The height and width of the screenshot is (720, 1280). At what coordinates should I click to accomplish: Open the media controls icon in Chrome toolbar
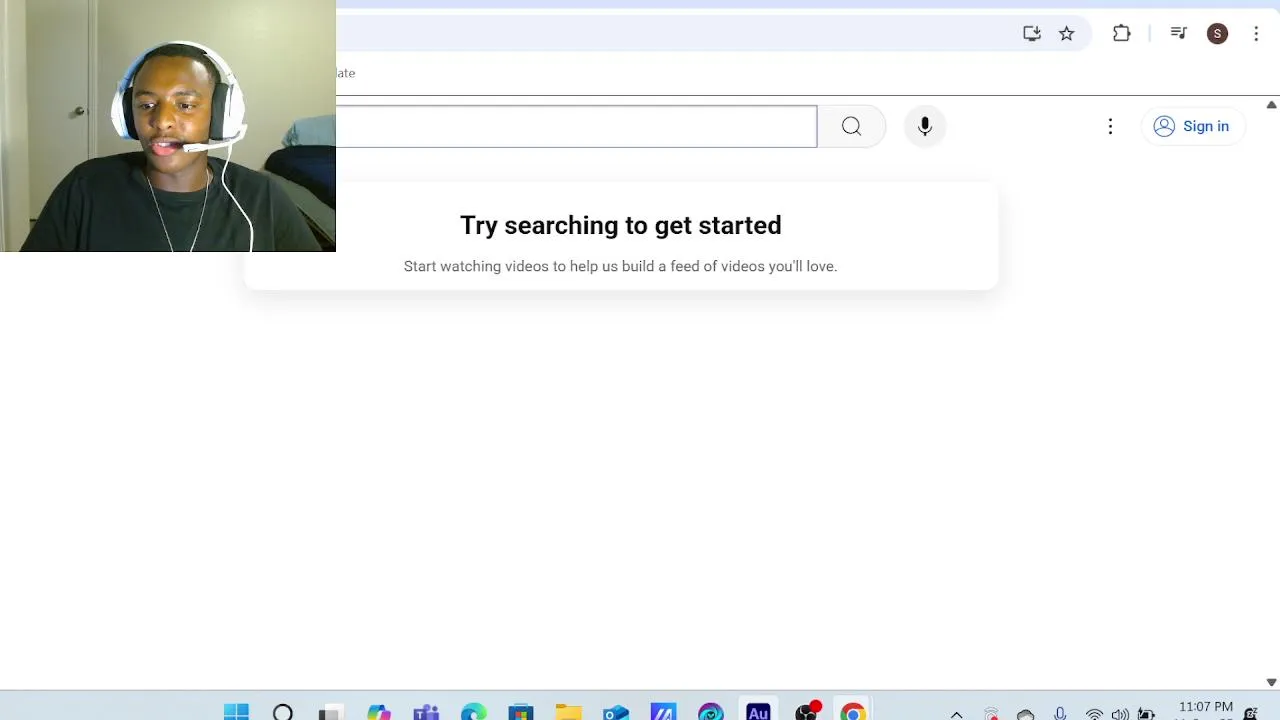pyautogui.click(x=1178, y=34)
